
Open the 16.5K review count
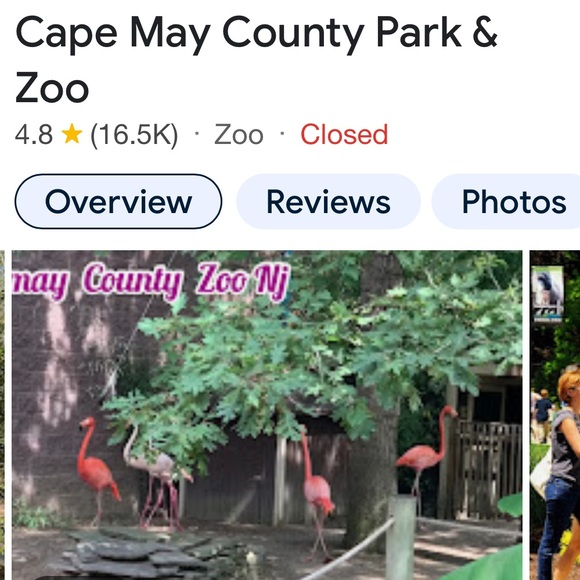tap(134, 135)
